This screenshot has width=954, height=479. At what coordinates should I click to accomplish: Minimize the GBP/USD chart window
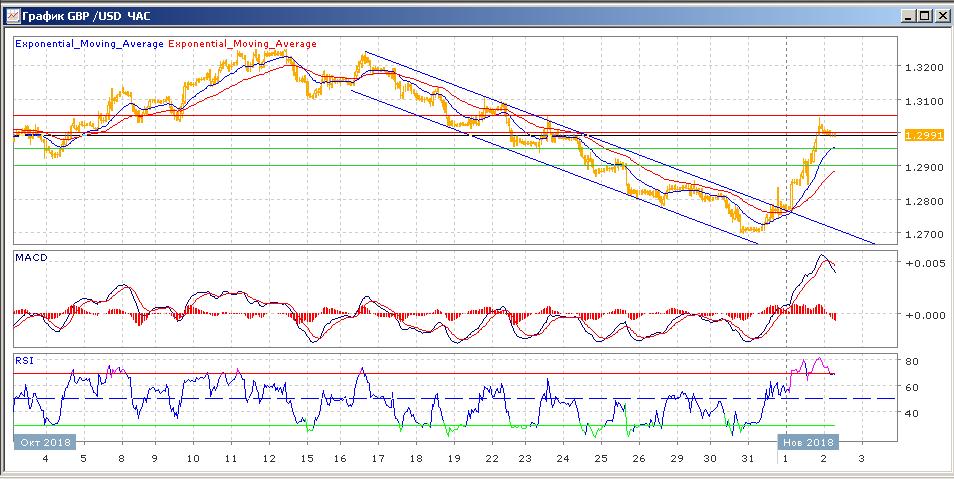point(907,15)
